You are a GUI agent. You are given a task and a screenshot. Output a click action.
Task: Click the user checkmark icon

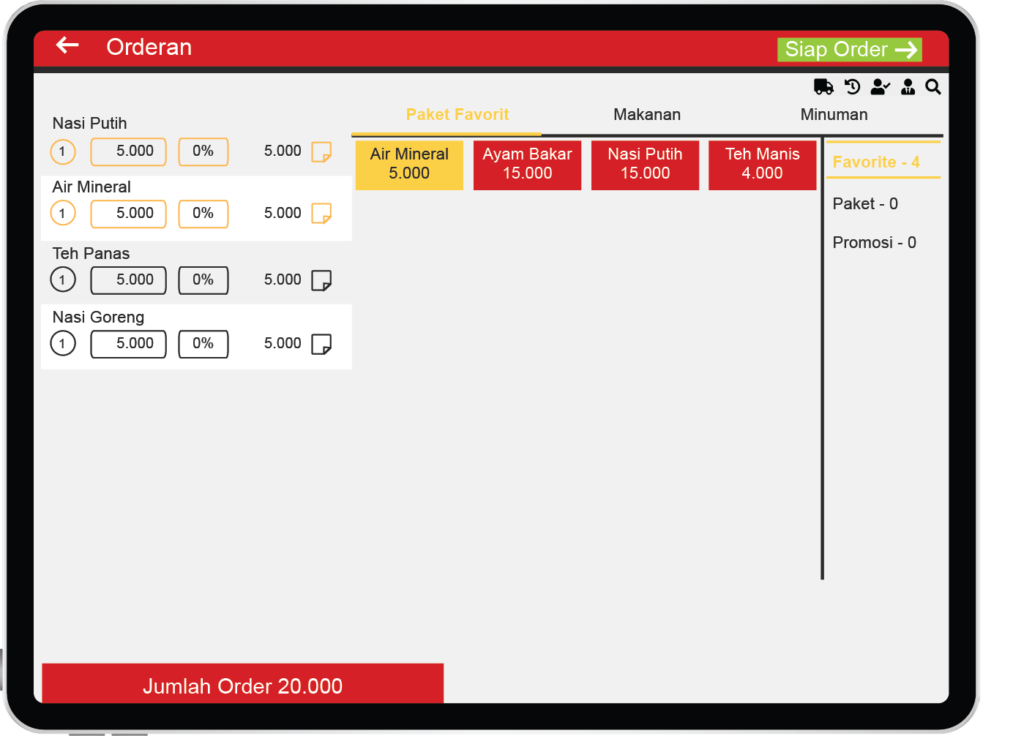(880, 87)
